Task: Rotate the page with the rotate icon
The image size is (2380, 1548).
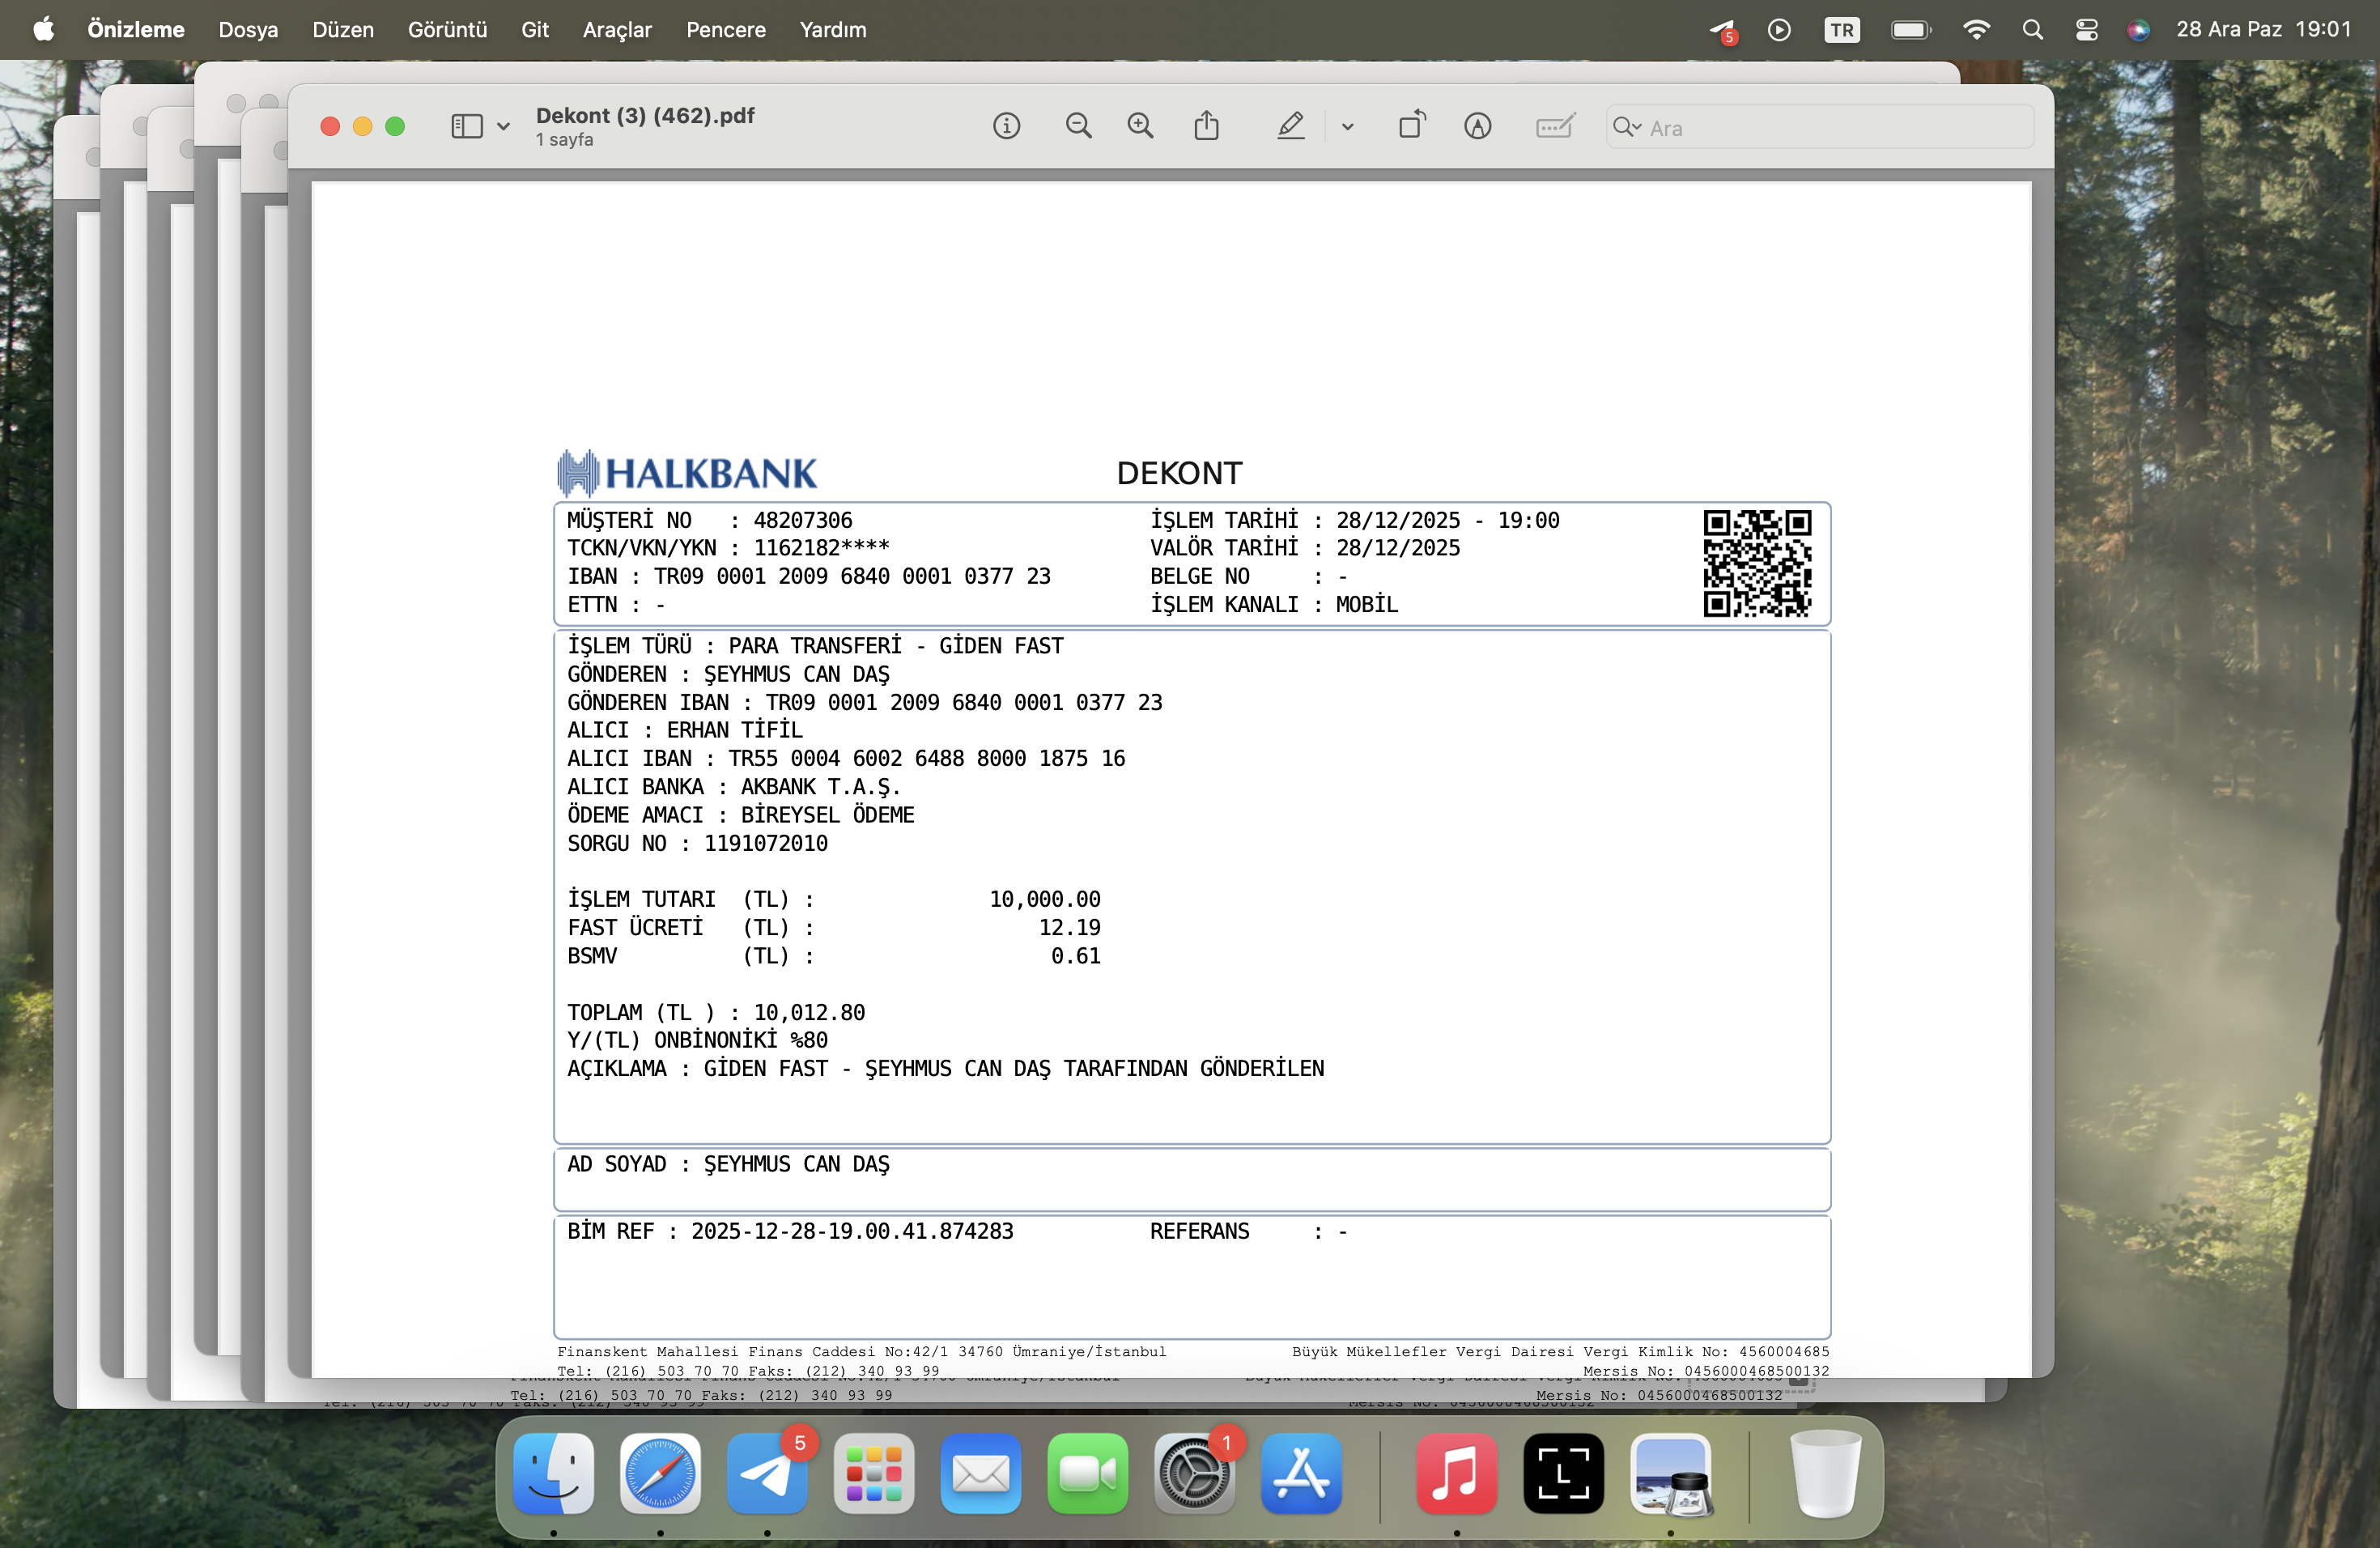Action: 1412,126
